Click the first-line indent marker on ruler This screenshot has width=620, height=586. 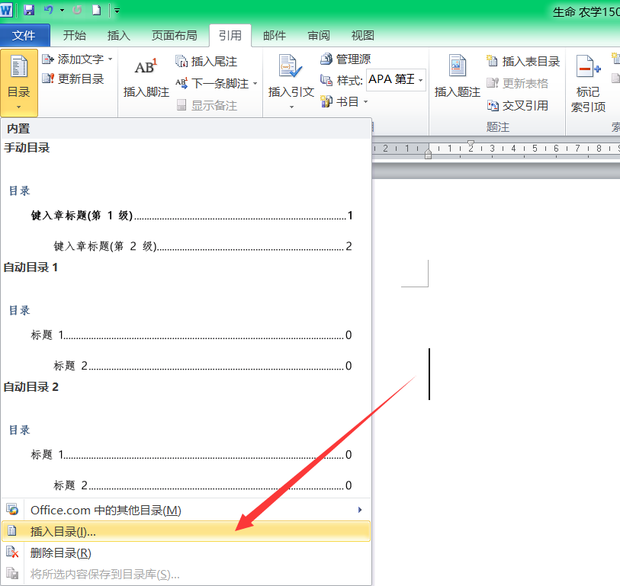[x=471, y=143]
